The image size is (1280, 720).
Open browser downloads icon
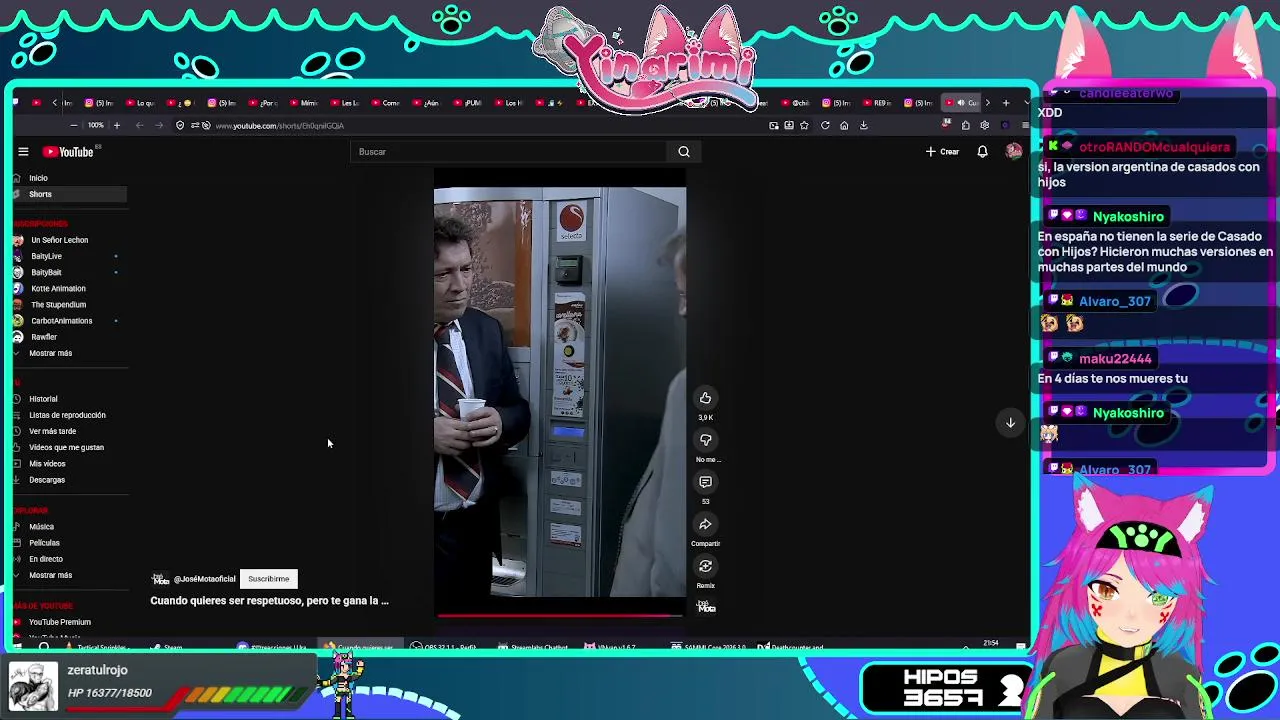pos(864,126)
